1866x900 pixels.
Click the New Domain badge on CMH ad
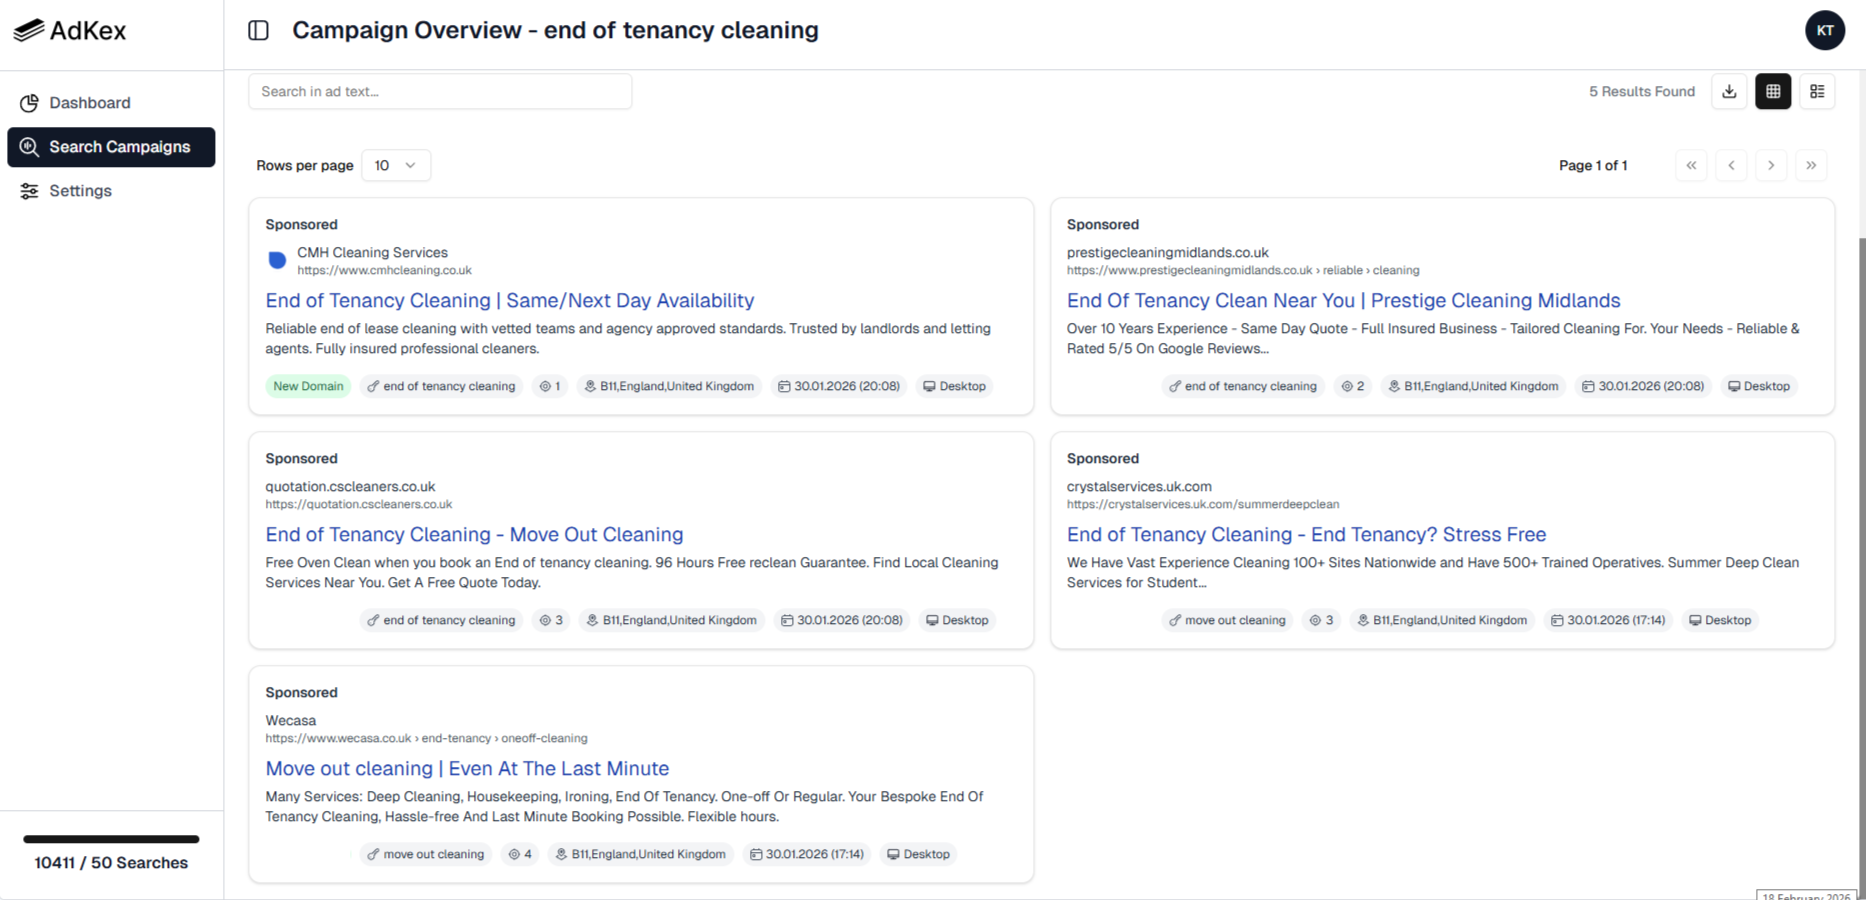pyautogui.click(x=308, y=386)
